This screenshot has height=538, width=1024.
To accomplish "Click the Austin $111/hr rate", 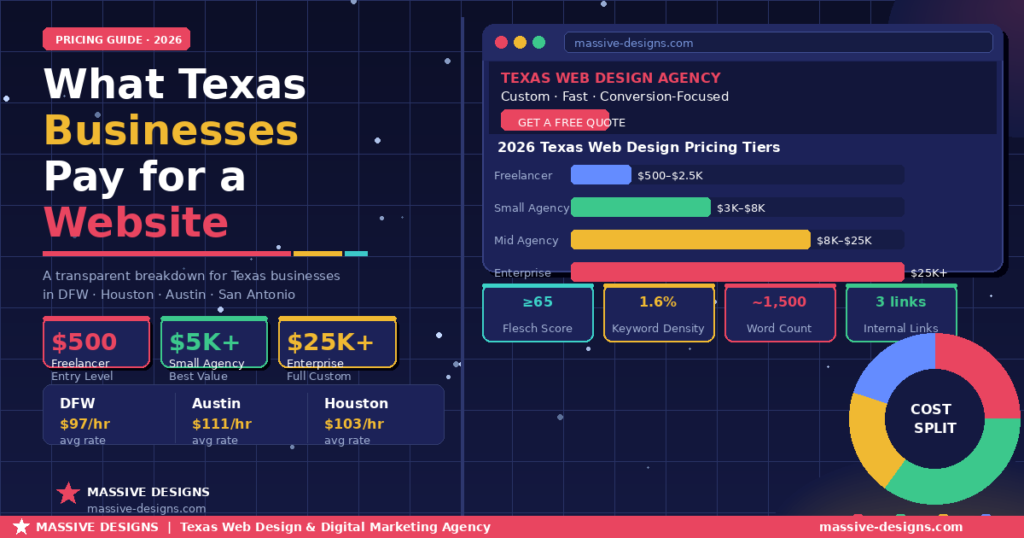I will coord(221,423).
